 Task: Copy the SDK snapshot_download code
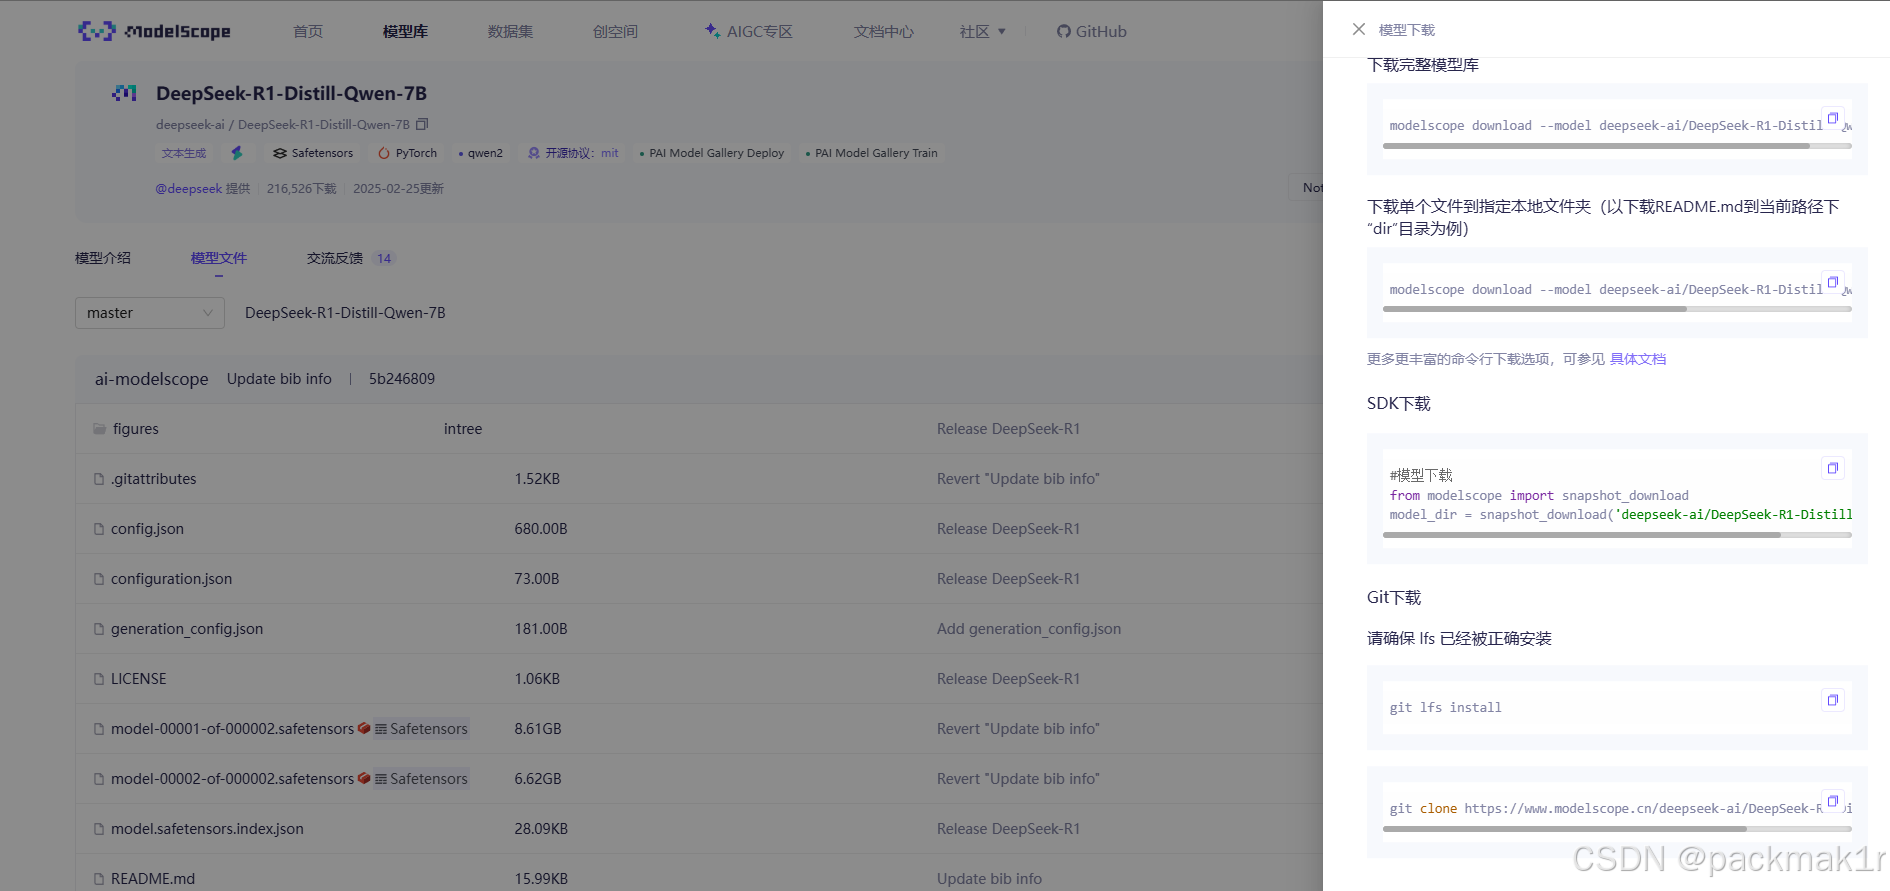point(1832,468)
